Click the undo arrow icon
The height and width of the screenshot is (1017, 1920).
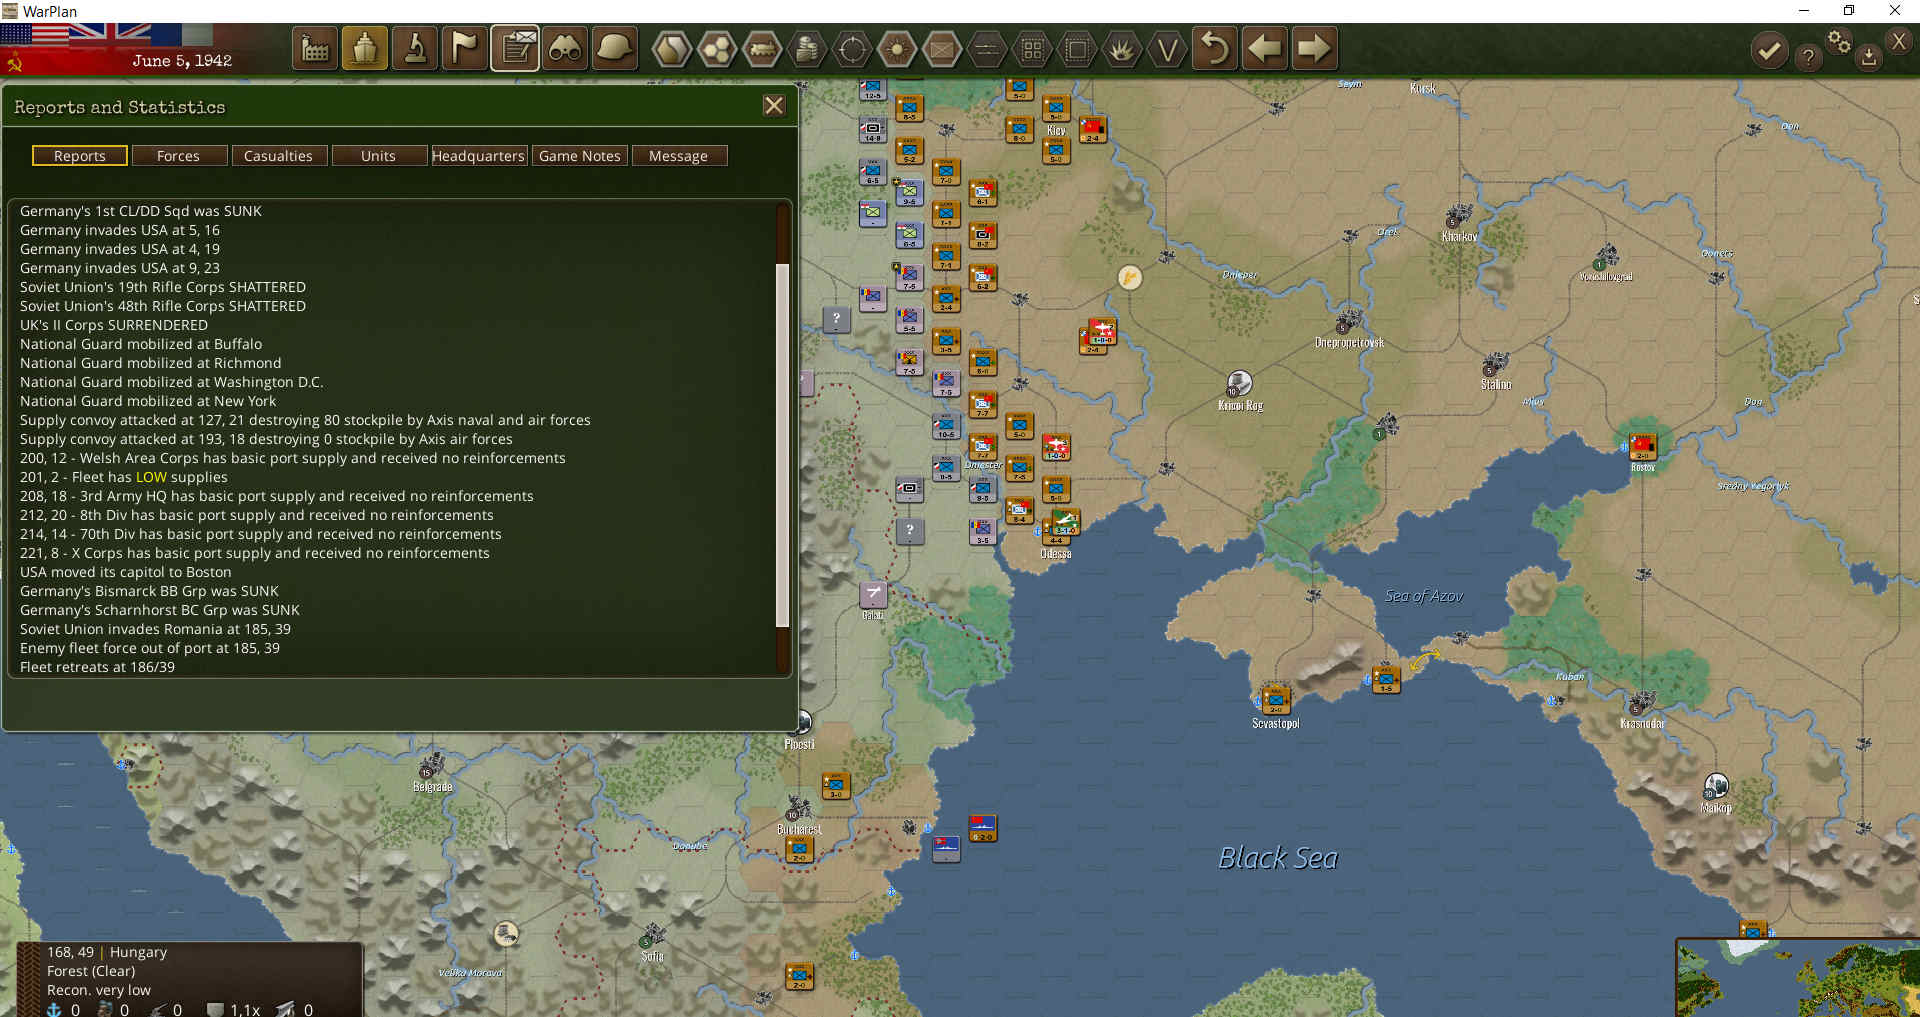click(x=1214, y=48)
